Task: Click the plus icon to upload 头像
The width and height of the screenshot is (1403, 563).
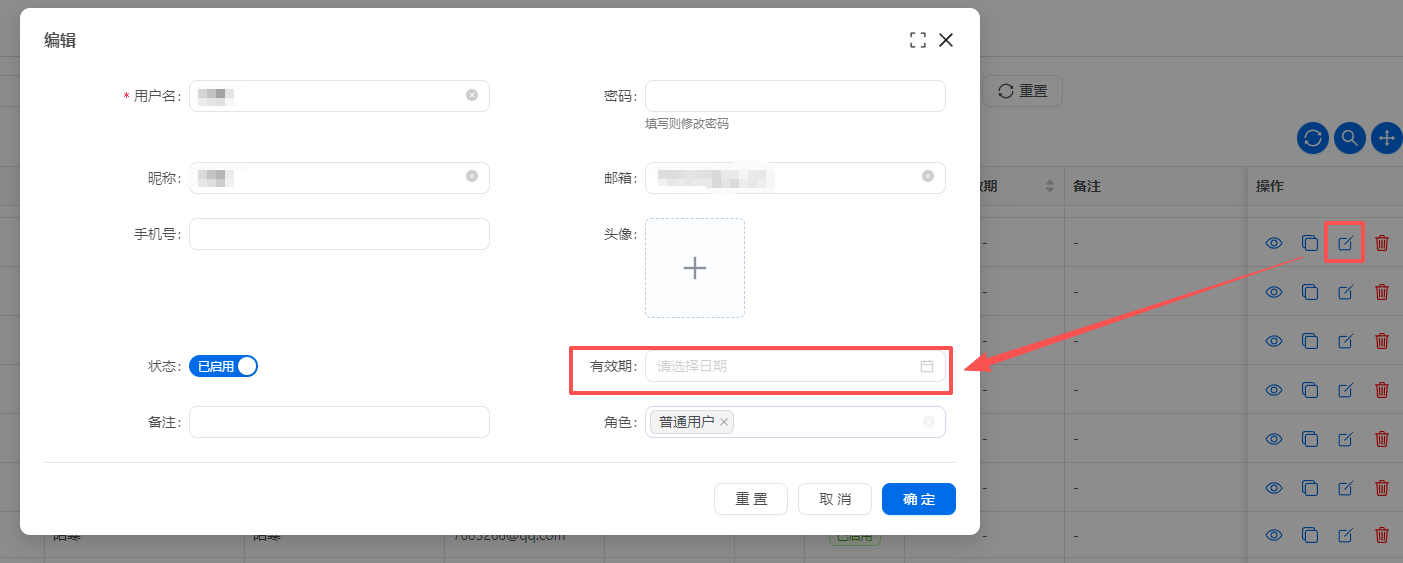Action: click(x=694, y=268)
